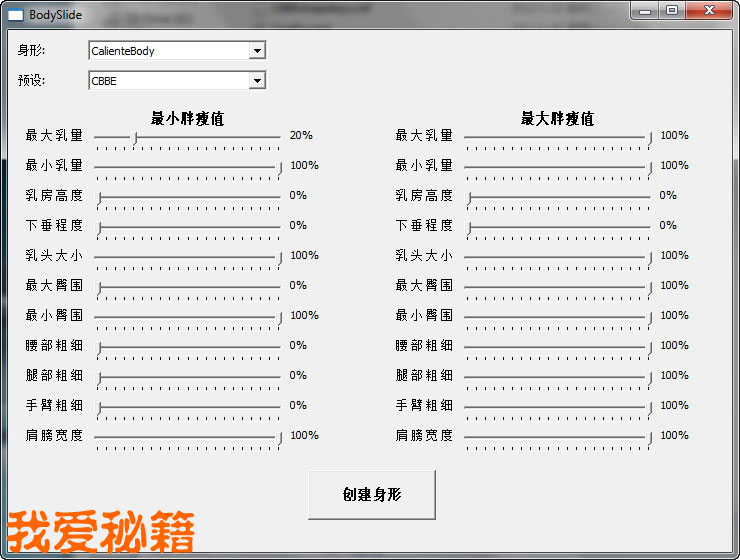
Task: Click the CalienteBody combo box text field
Action: tap(167, 51)
